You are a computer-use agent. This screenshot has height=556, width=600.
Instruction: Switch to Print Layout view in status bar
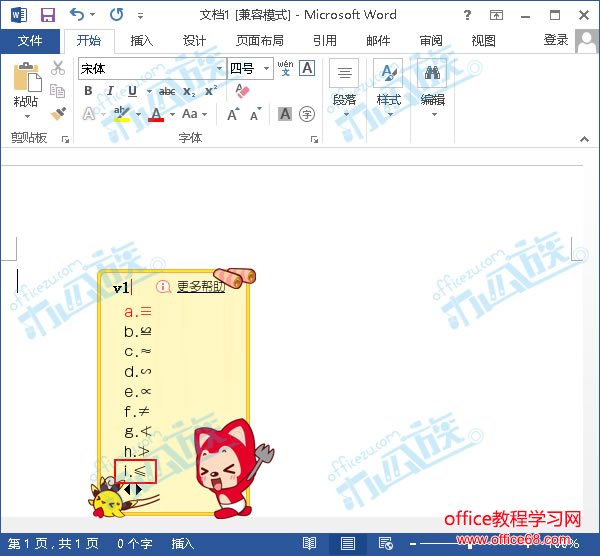(347, 543)
